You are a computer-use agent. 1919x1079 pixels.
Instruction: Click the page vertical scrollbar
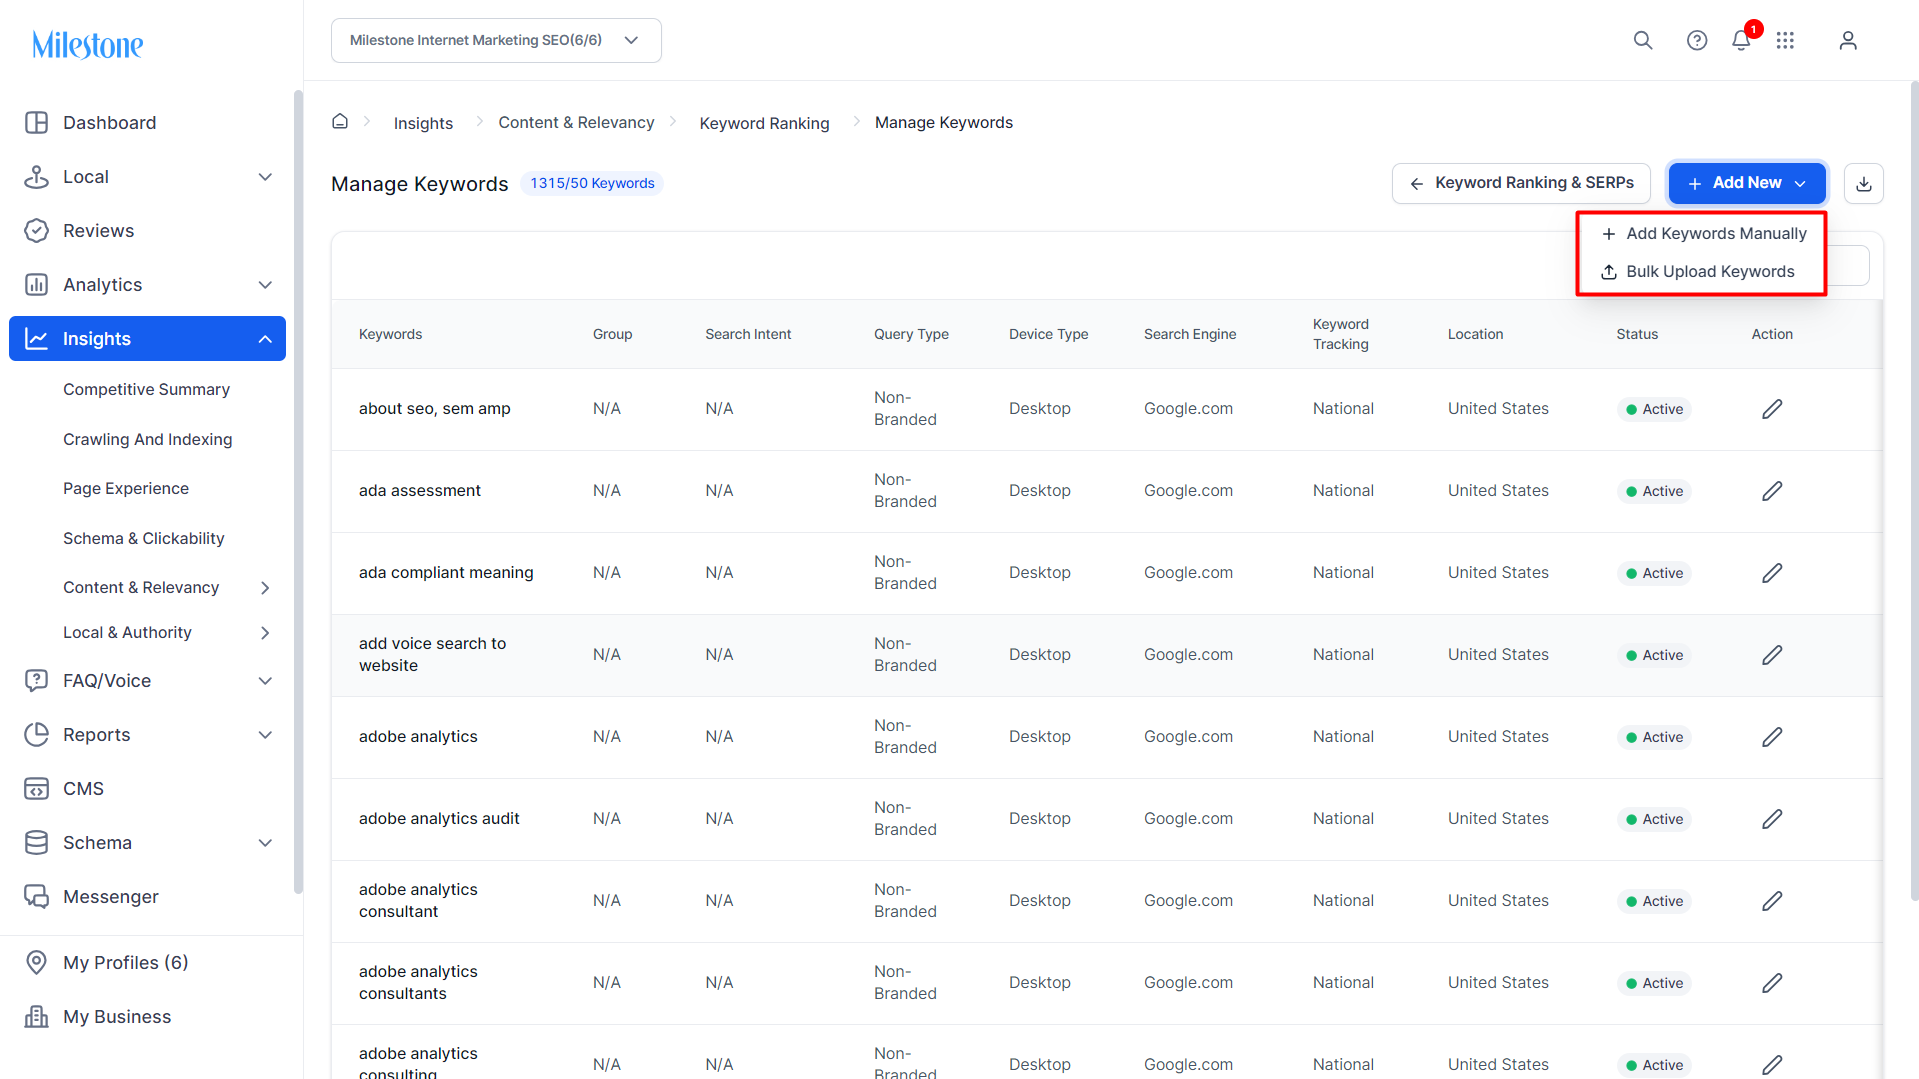1914,490
